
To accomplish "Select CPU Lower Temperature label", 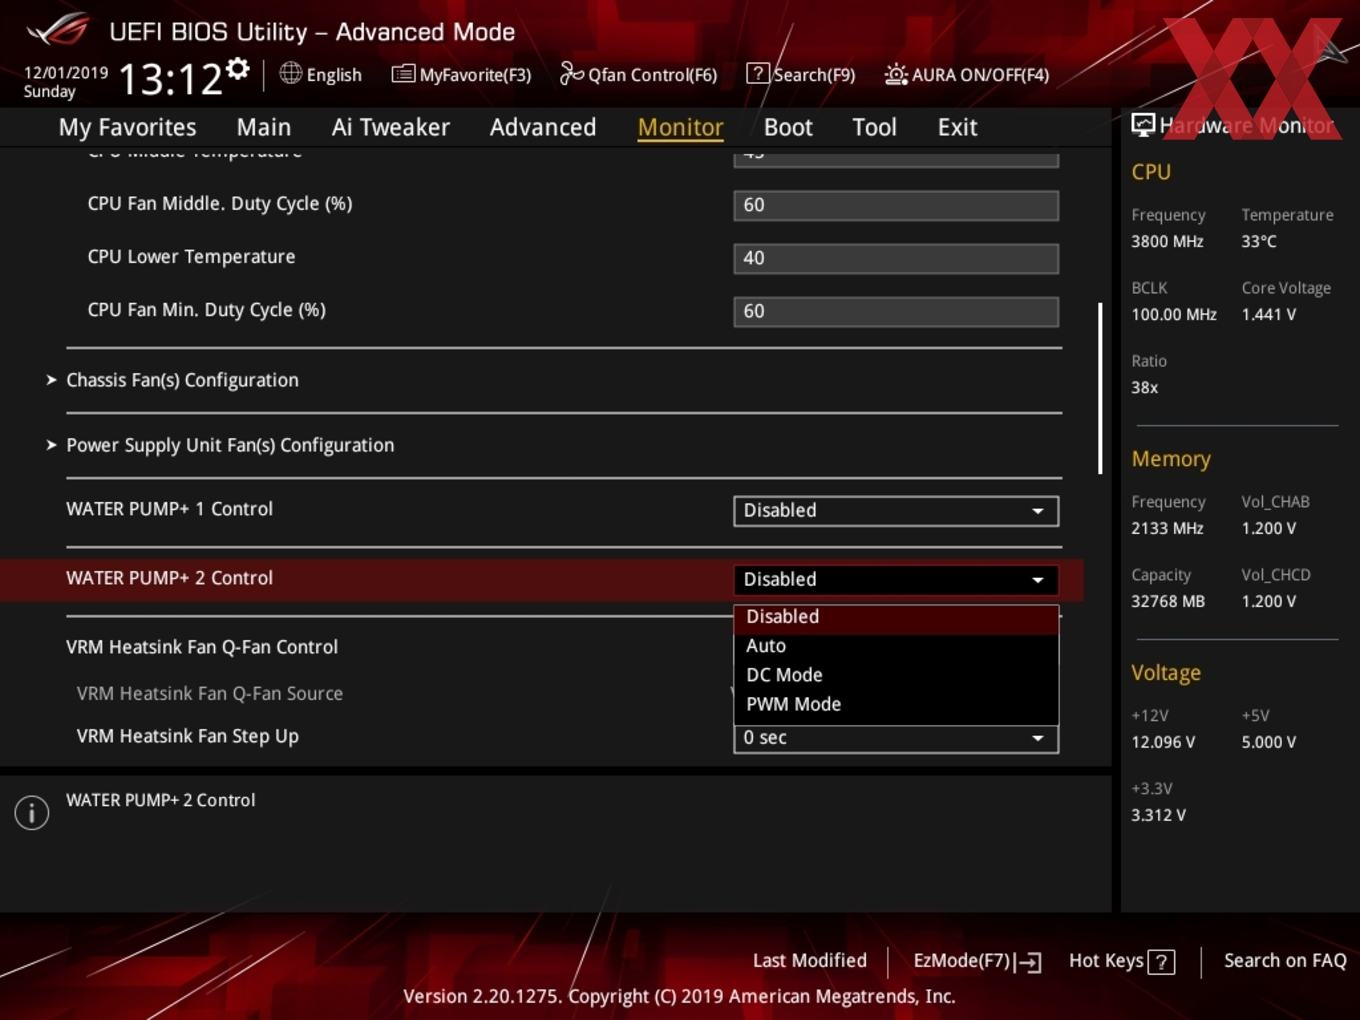I will (191, 257).
